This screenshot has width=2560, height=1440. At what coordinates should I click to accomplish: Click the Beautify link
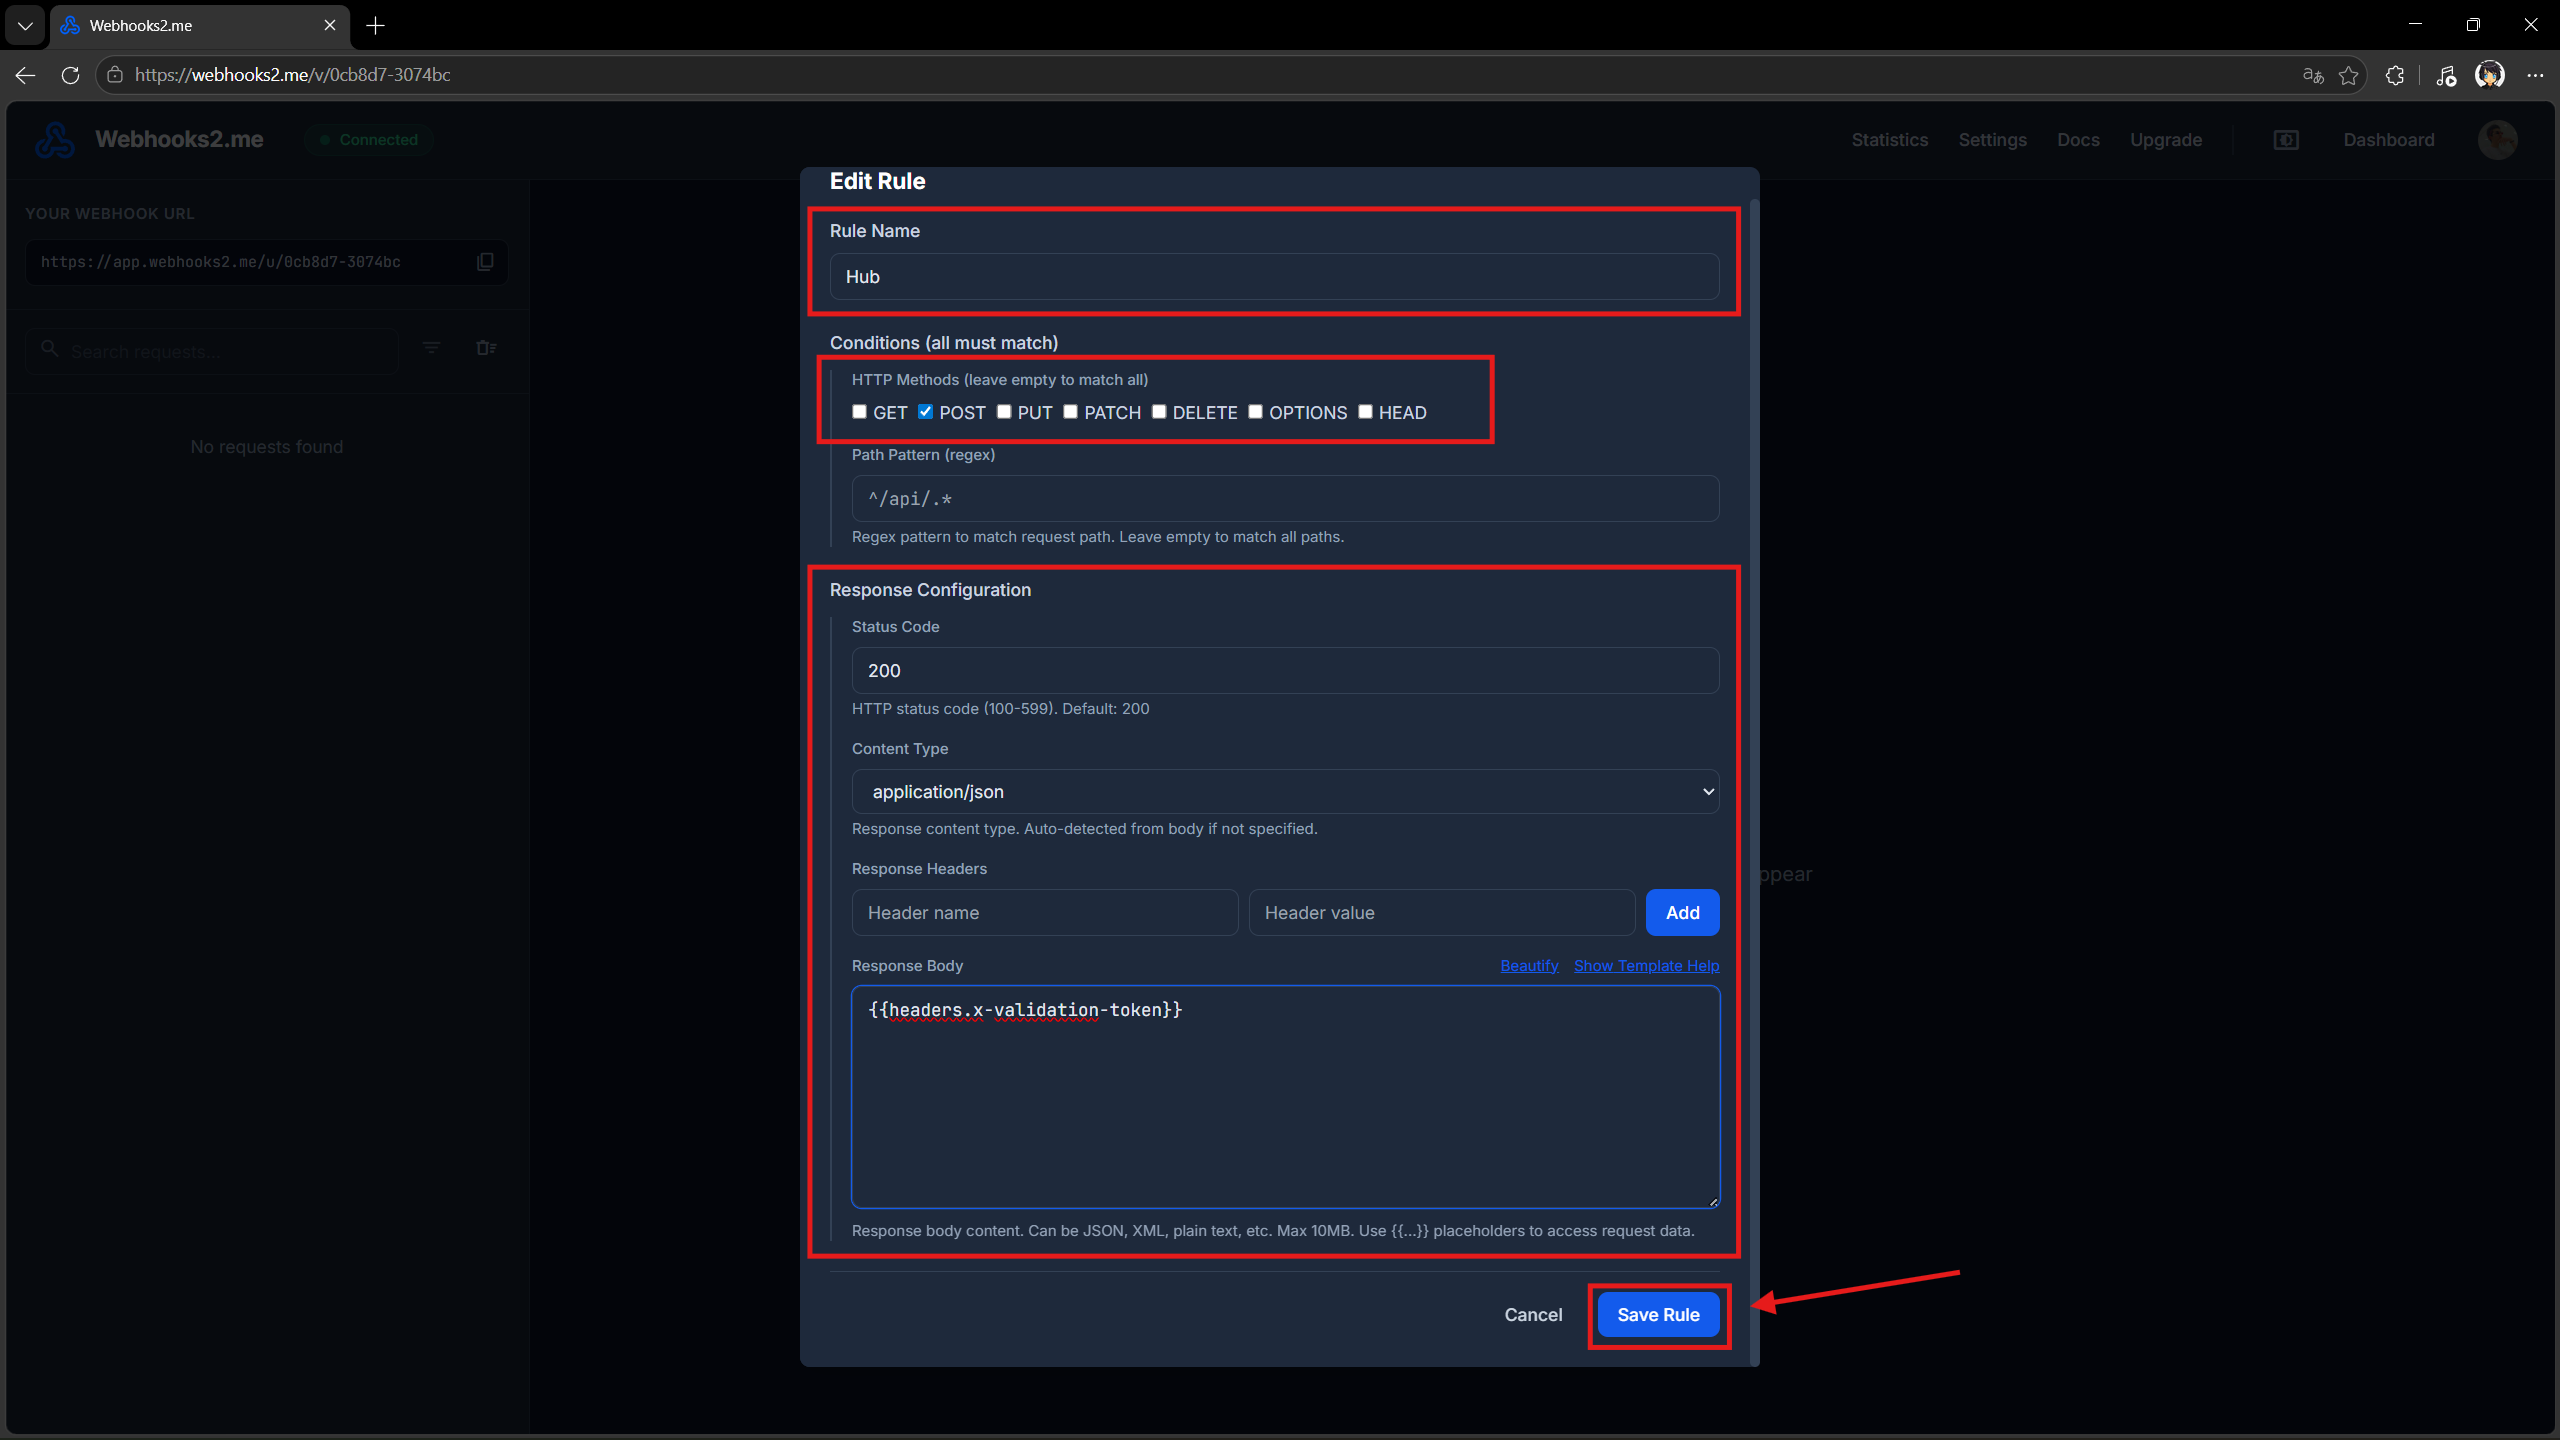[1529, 965]
